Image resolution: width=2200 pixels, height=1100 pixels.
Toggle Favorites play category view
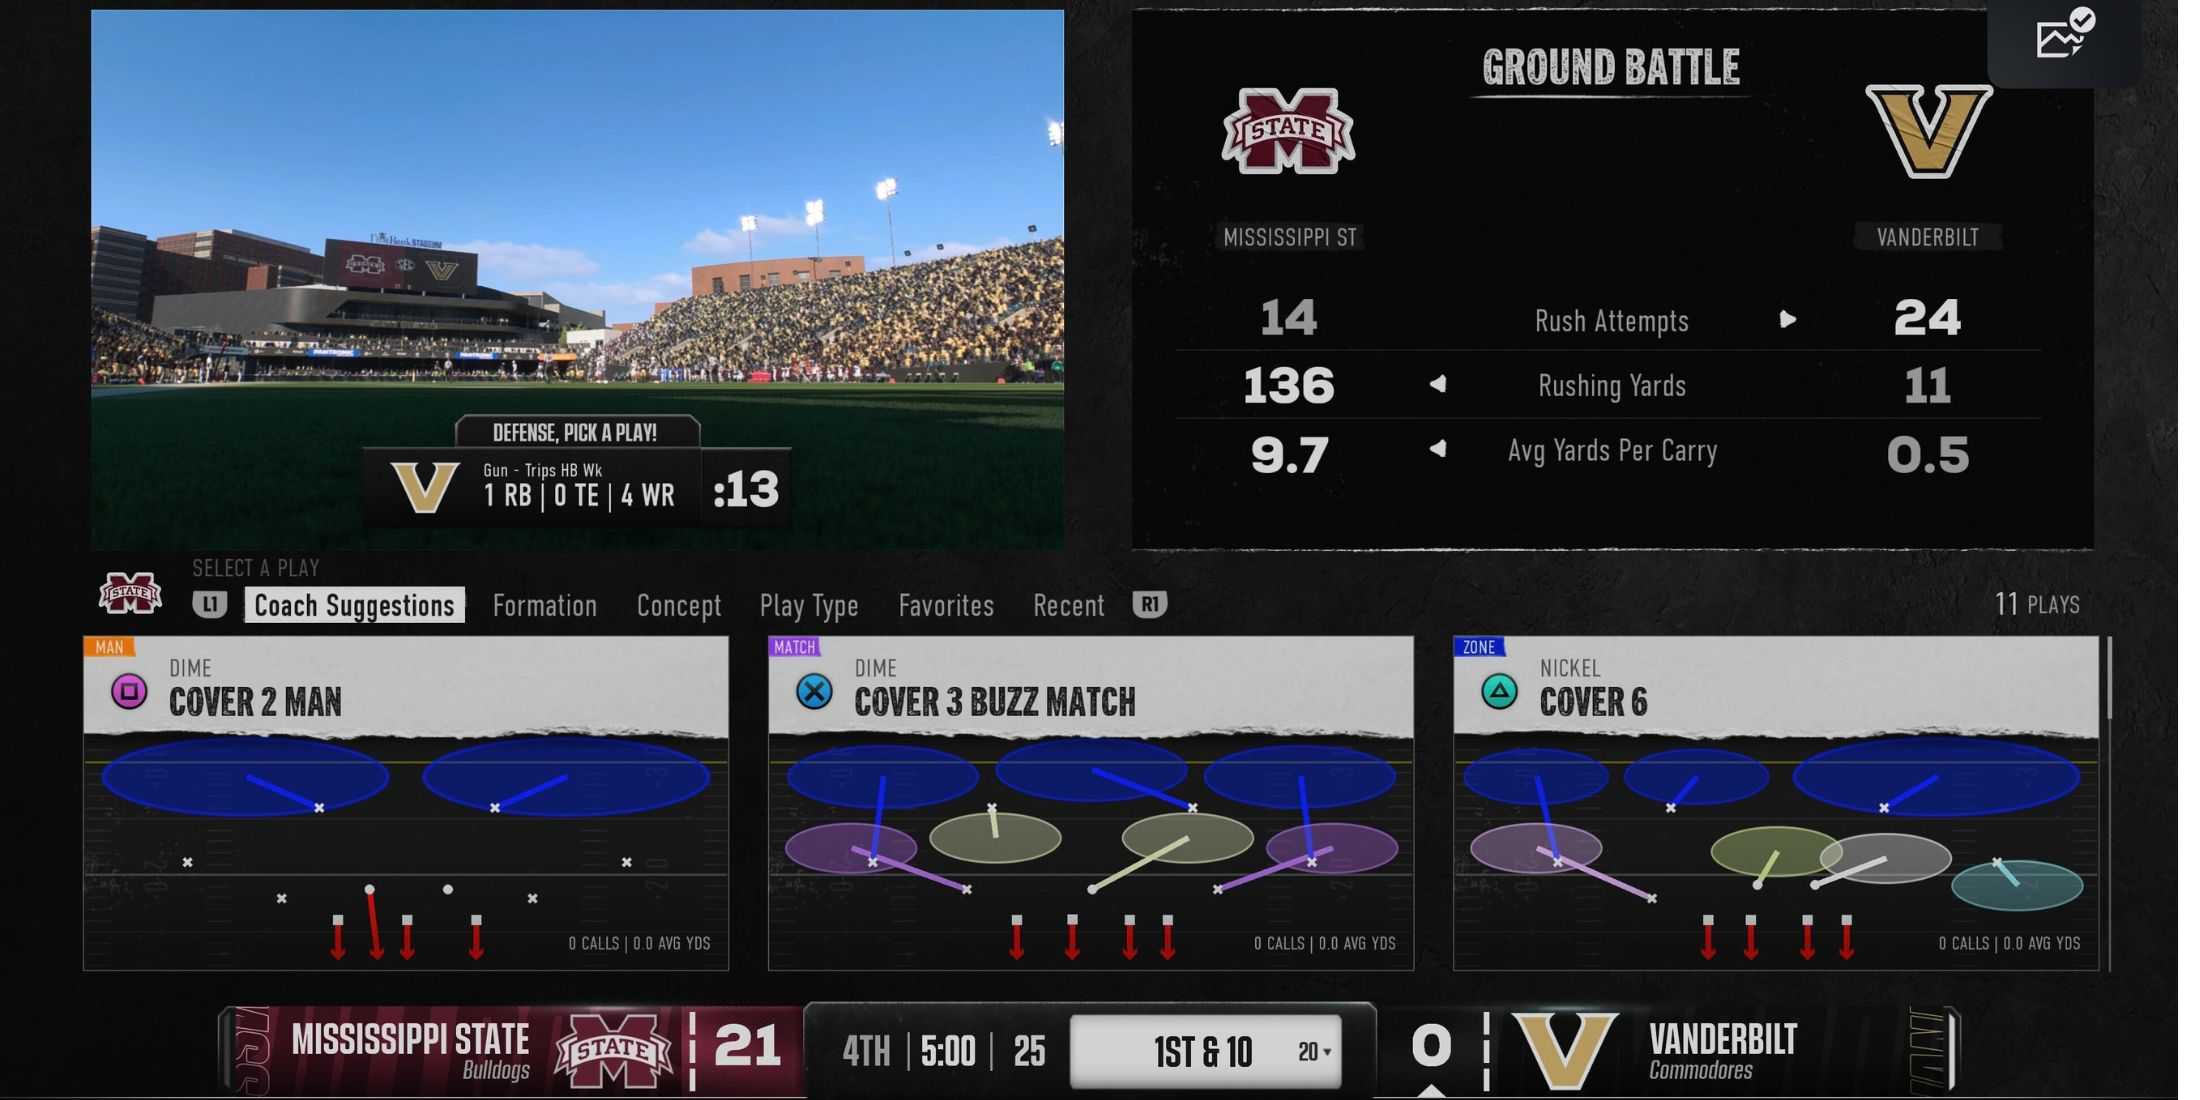pos(946,603)
